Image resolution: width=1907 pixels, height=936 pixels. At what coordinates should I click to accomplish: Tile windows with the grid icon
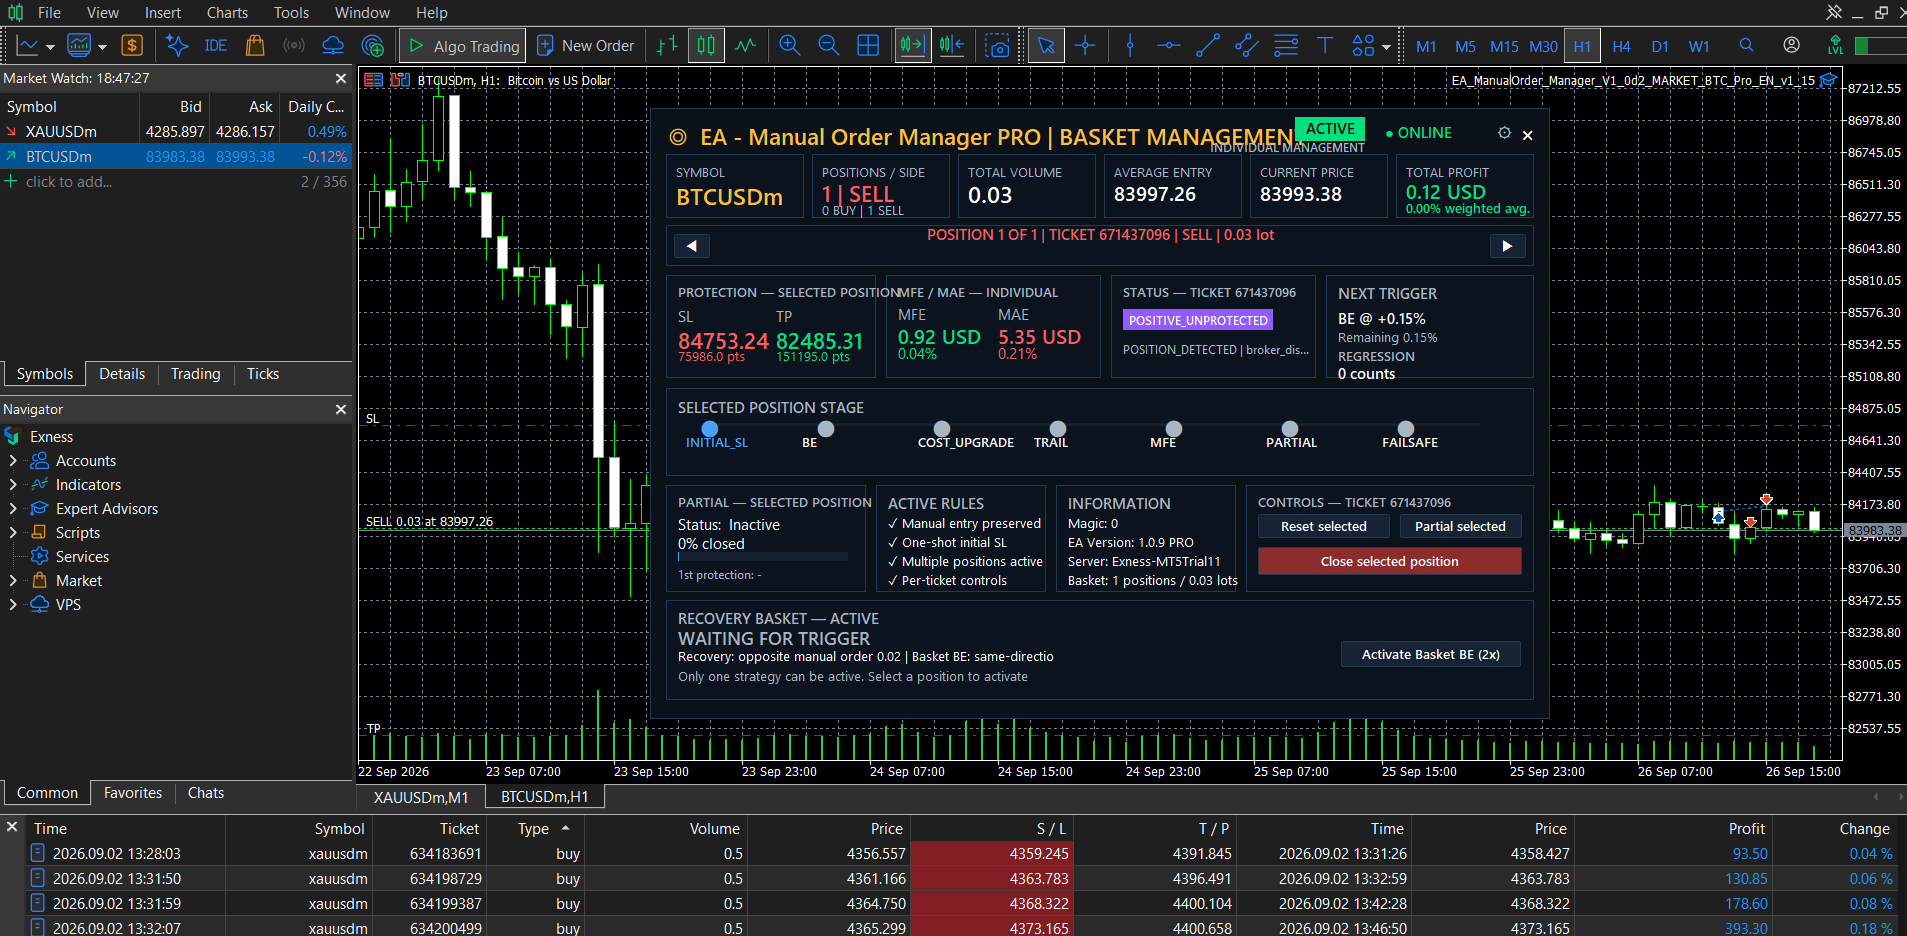click(868, 46)
